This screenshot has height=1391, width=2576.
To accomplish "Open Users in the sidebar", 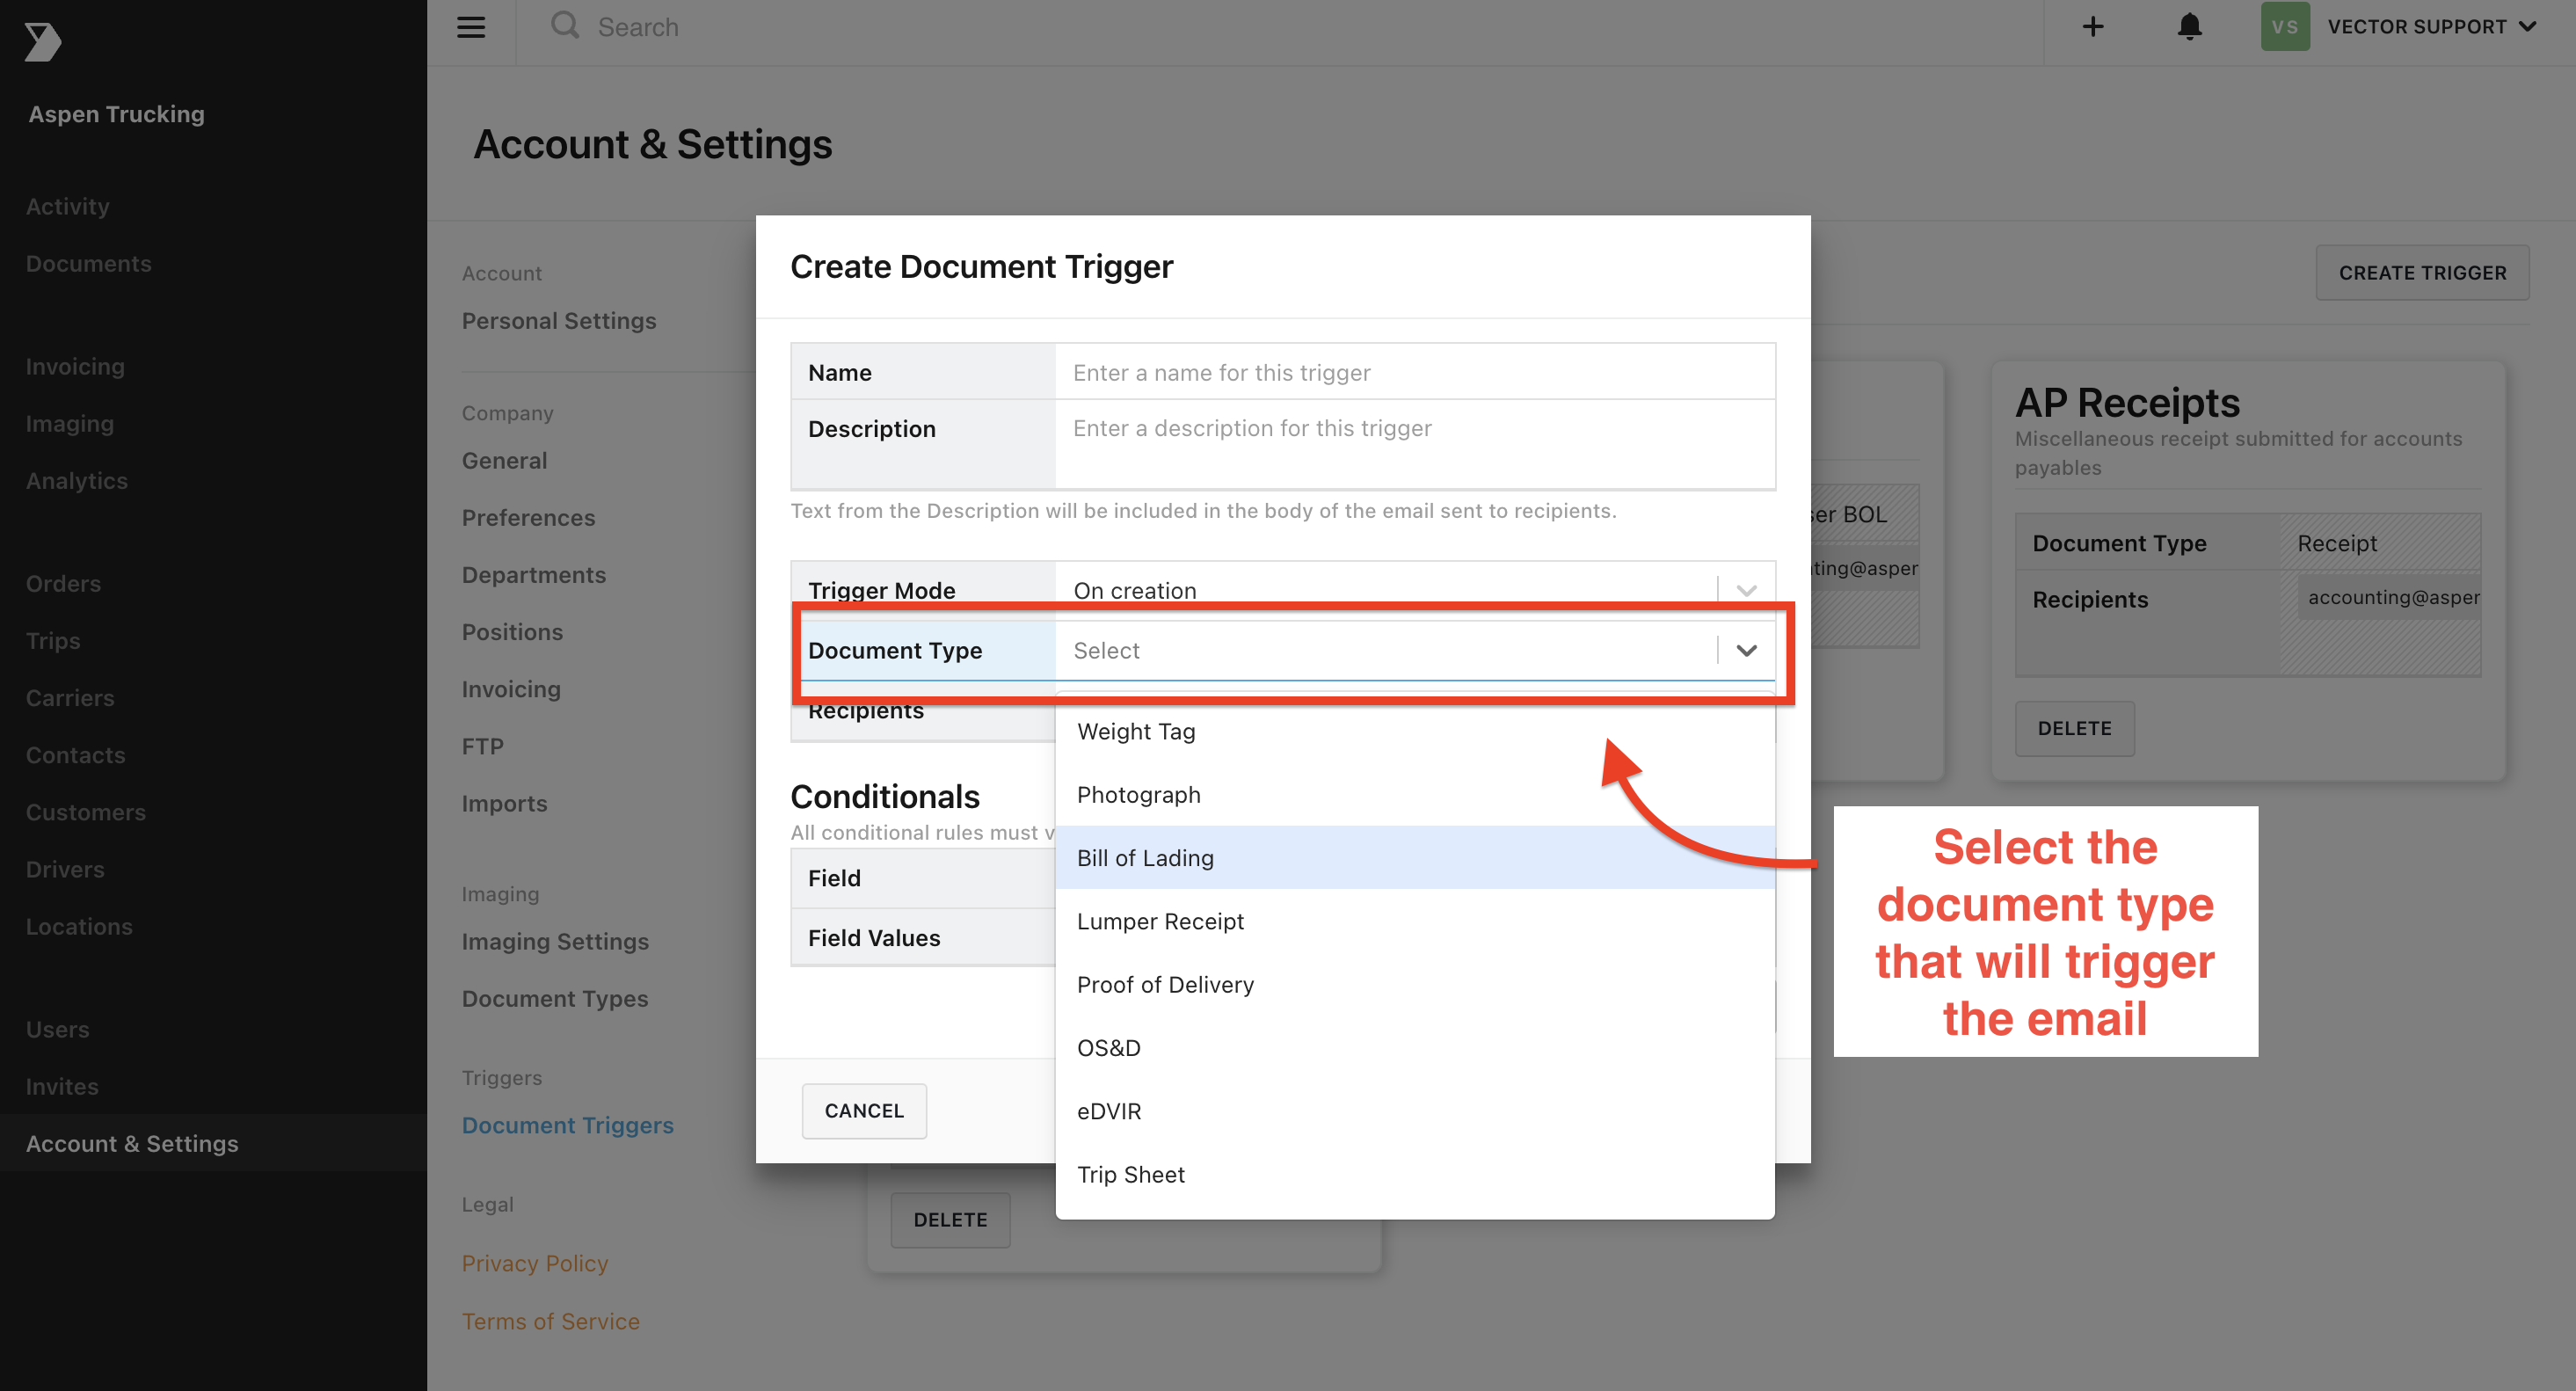I will point(58,1029).
